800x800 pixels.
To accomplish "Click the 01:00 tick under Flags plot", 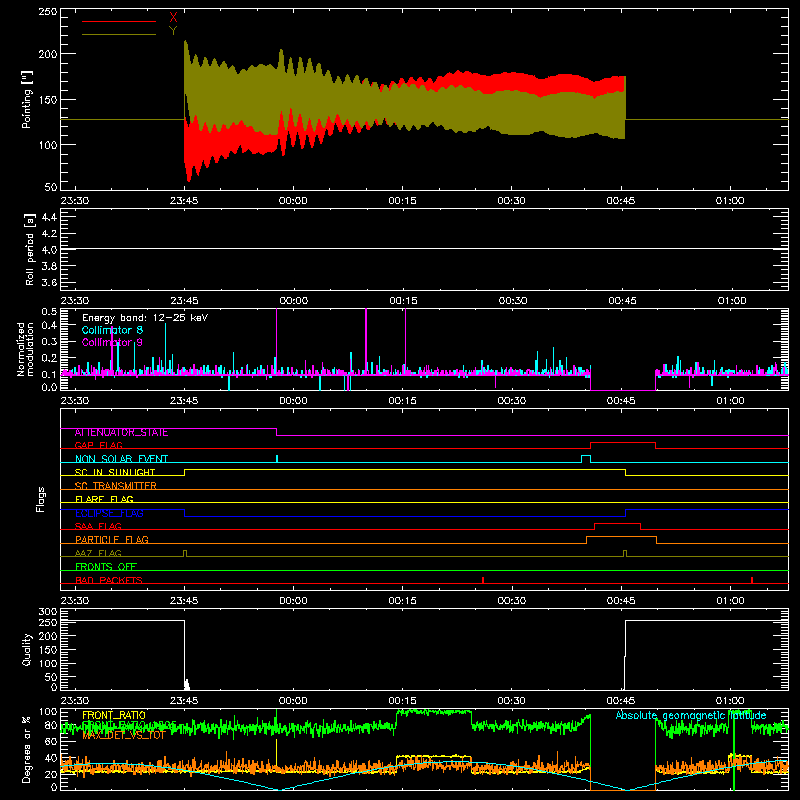I will [731, 601].
